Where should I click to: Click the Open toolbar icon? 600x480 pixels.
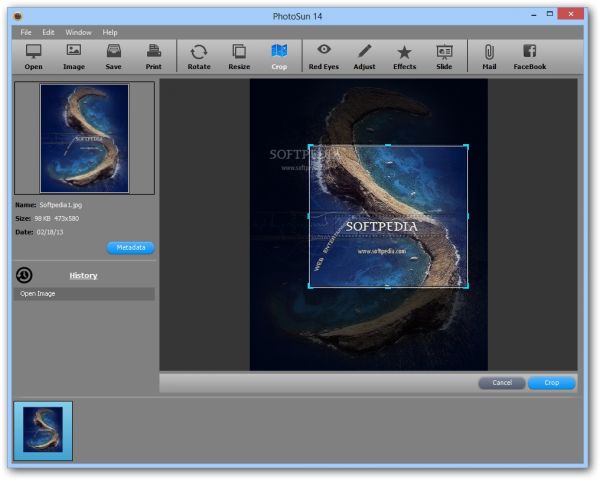33,55
